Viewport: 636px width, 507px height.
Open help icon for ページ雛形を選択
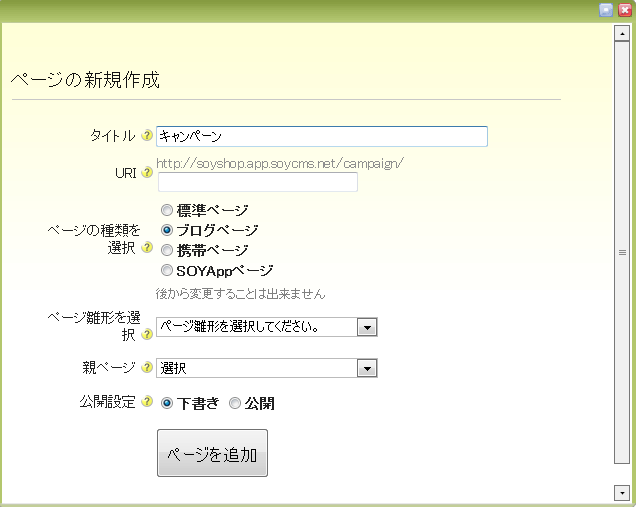coord(147,334)
